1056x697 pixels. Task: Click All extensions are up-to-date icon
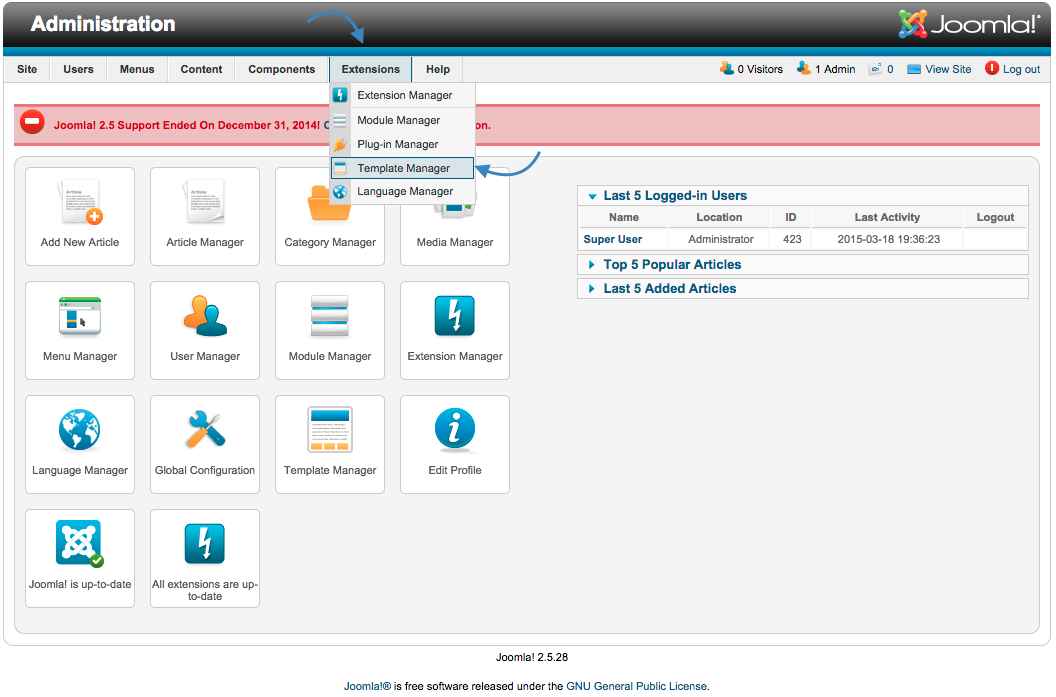tap(205, 558)
